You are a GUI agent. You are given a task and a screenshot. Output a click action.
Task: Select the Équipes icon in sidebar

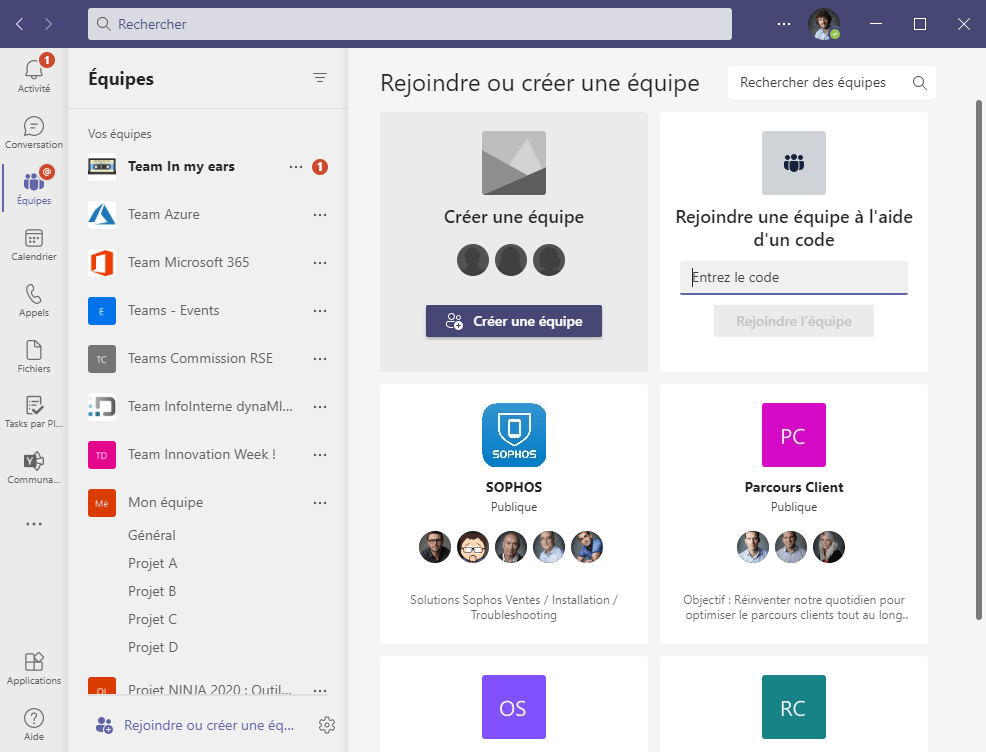34,186
